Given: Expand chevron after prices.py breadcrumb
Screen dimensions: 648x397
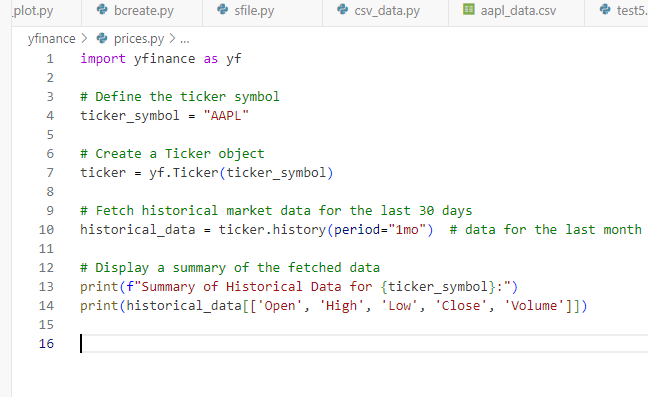Looking at the screenshot, I should pos(172,39).
